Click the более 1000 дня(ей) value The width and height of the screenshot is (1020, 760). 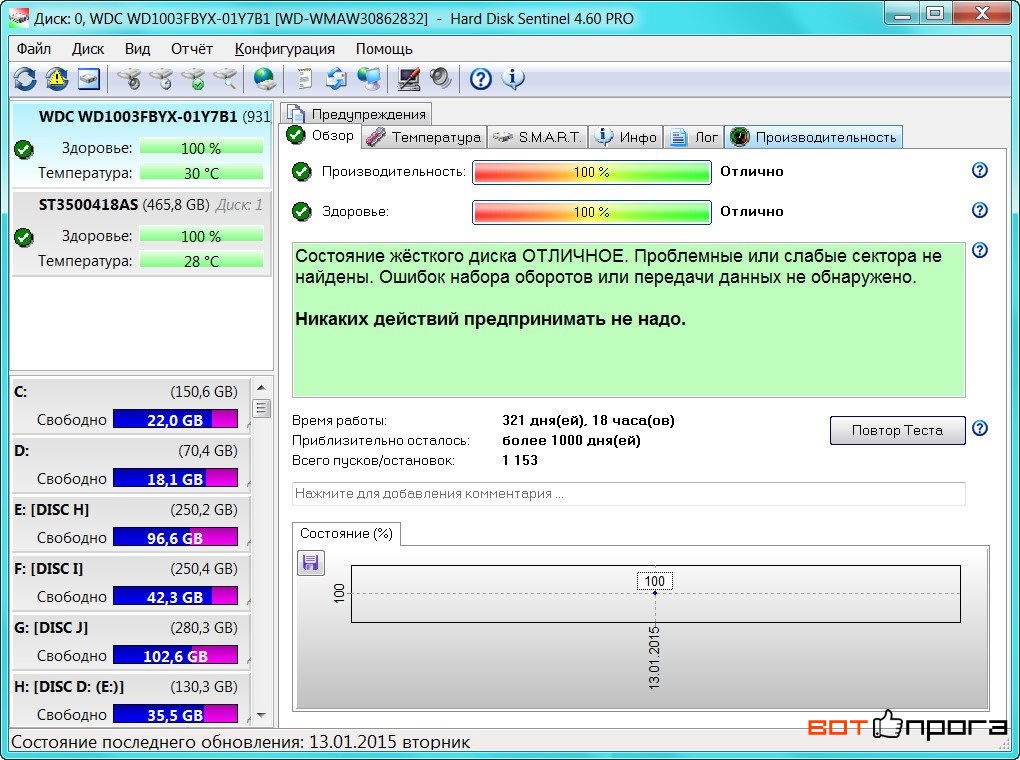click(x=571, y=441)
